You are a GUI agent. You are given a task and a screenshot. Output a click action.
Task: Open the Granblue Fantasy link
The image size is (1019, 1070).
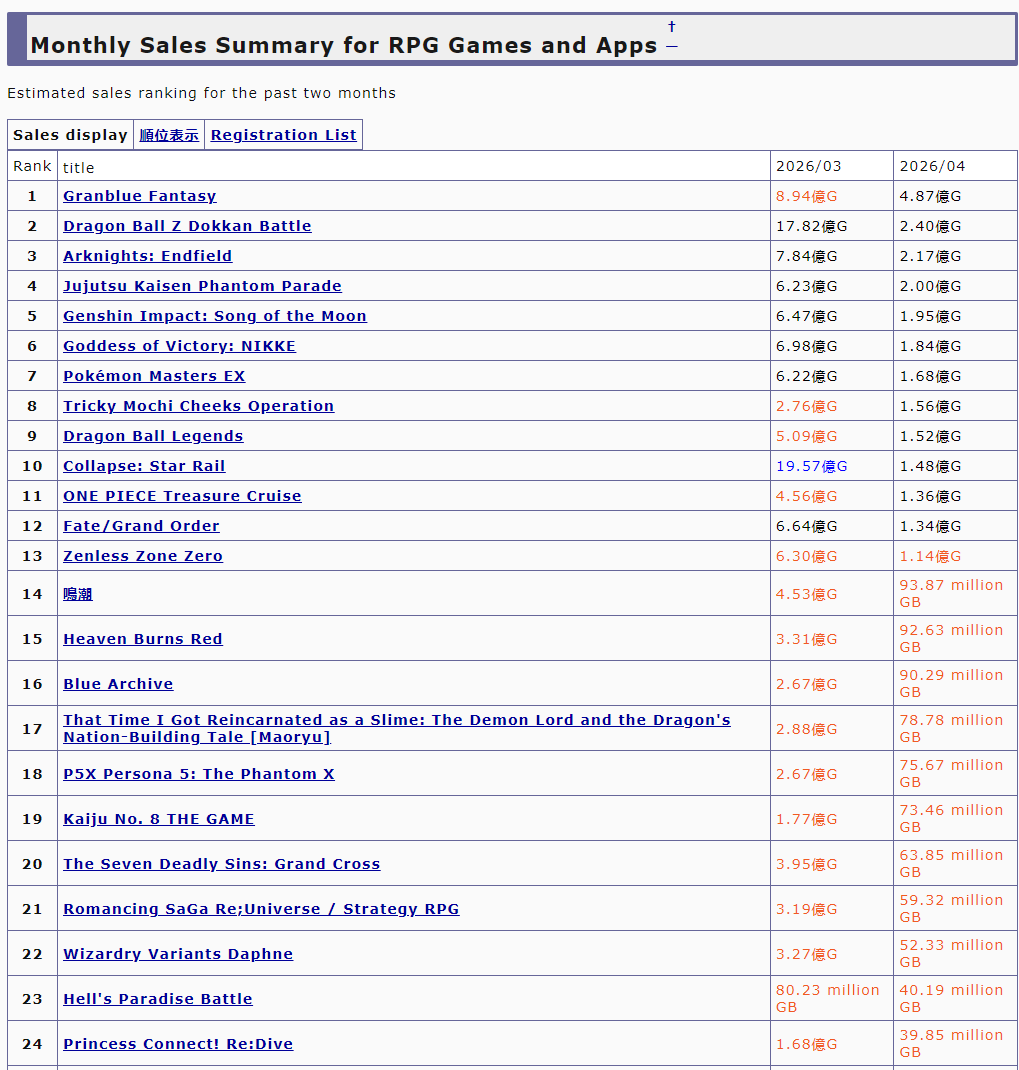[140, 196]
